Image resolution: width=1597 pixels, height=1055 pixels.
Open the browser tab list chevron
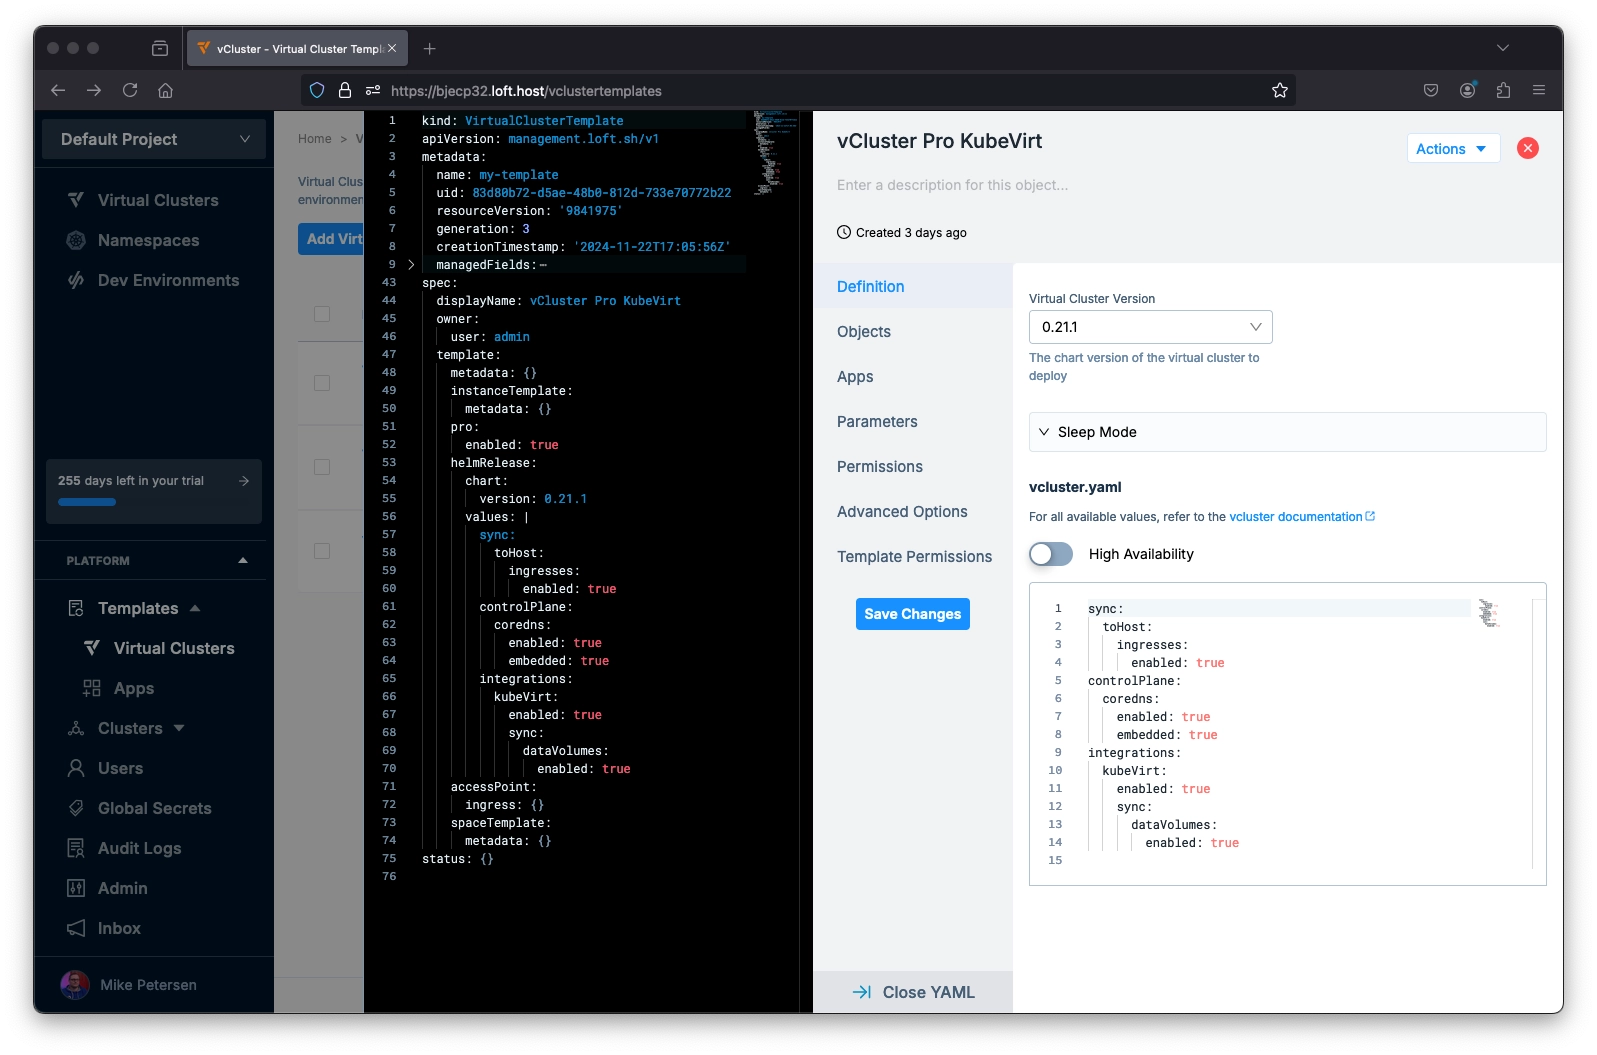(x=1503, y=48)
